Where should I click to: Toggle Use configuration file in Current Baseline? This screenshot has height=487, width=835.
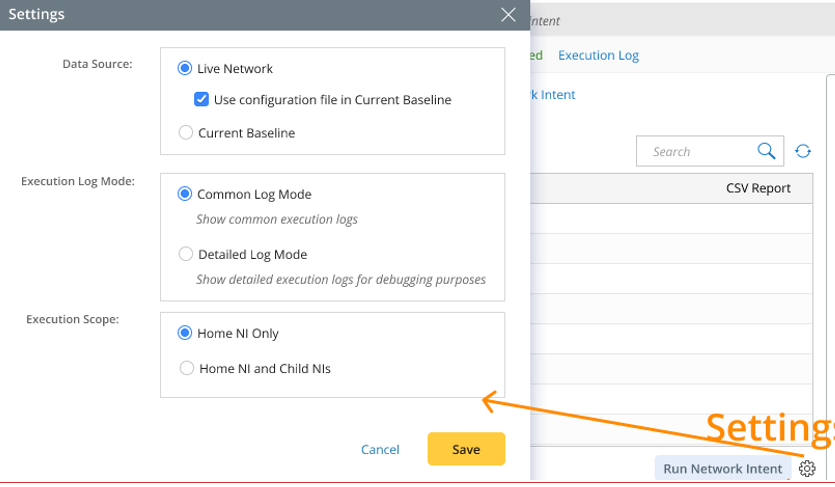pyautogui.click(x=202, y=100)
